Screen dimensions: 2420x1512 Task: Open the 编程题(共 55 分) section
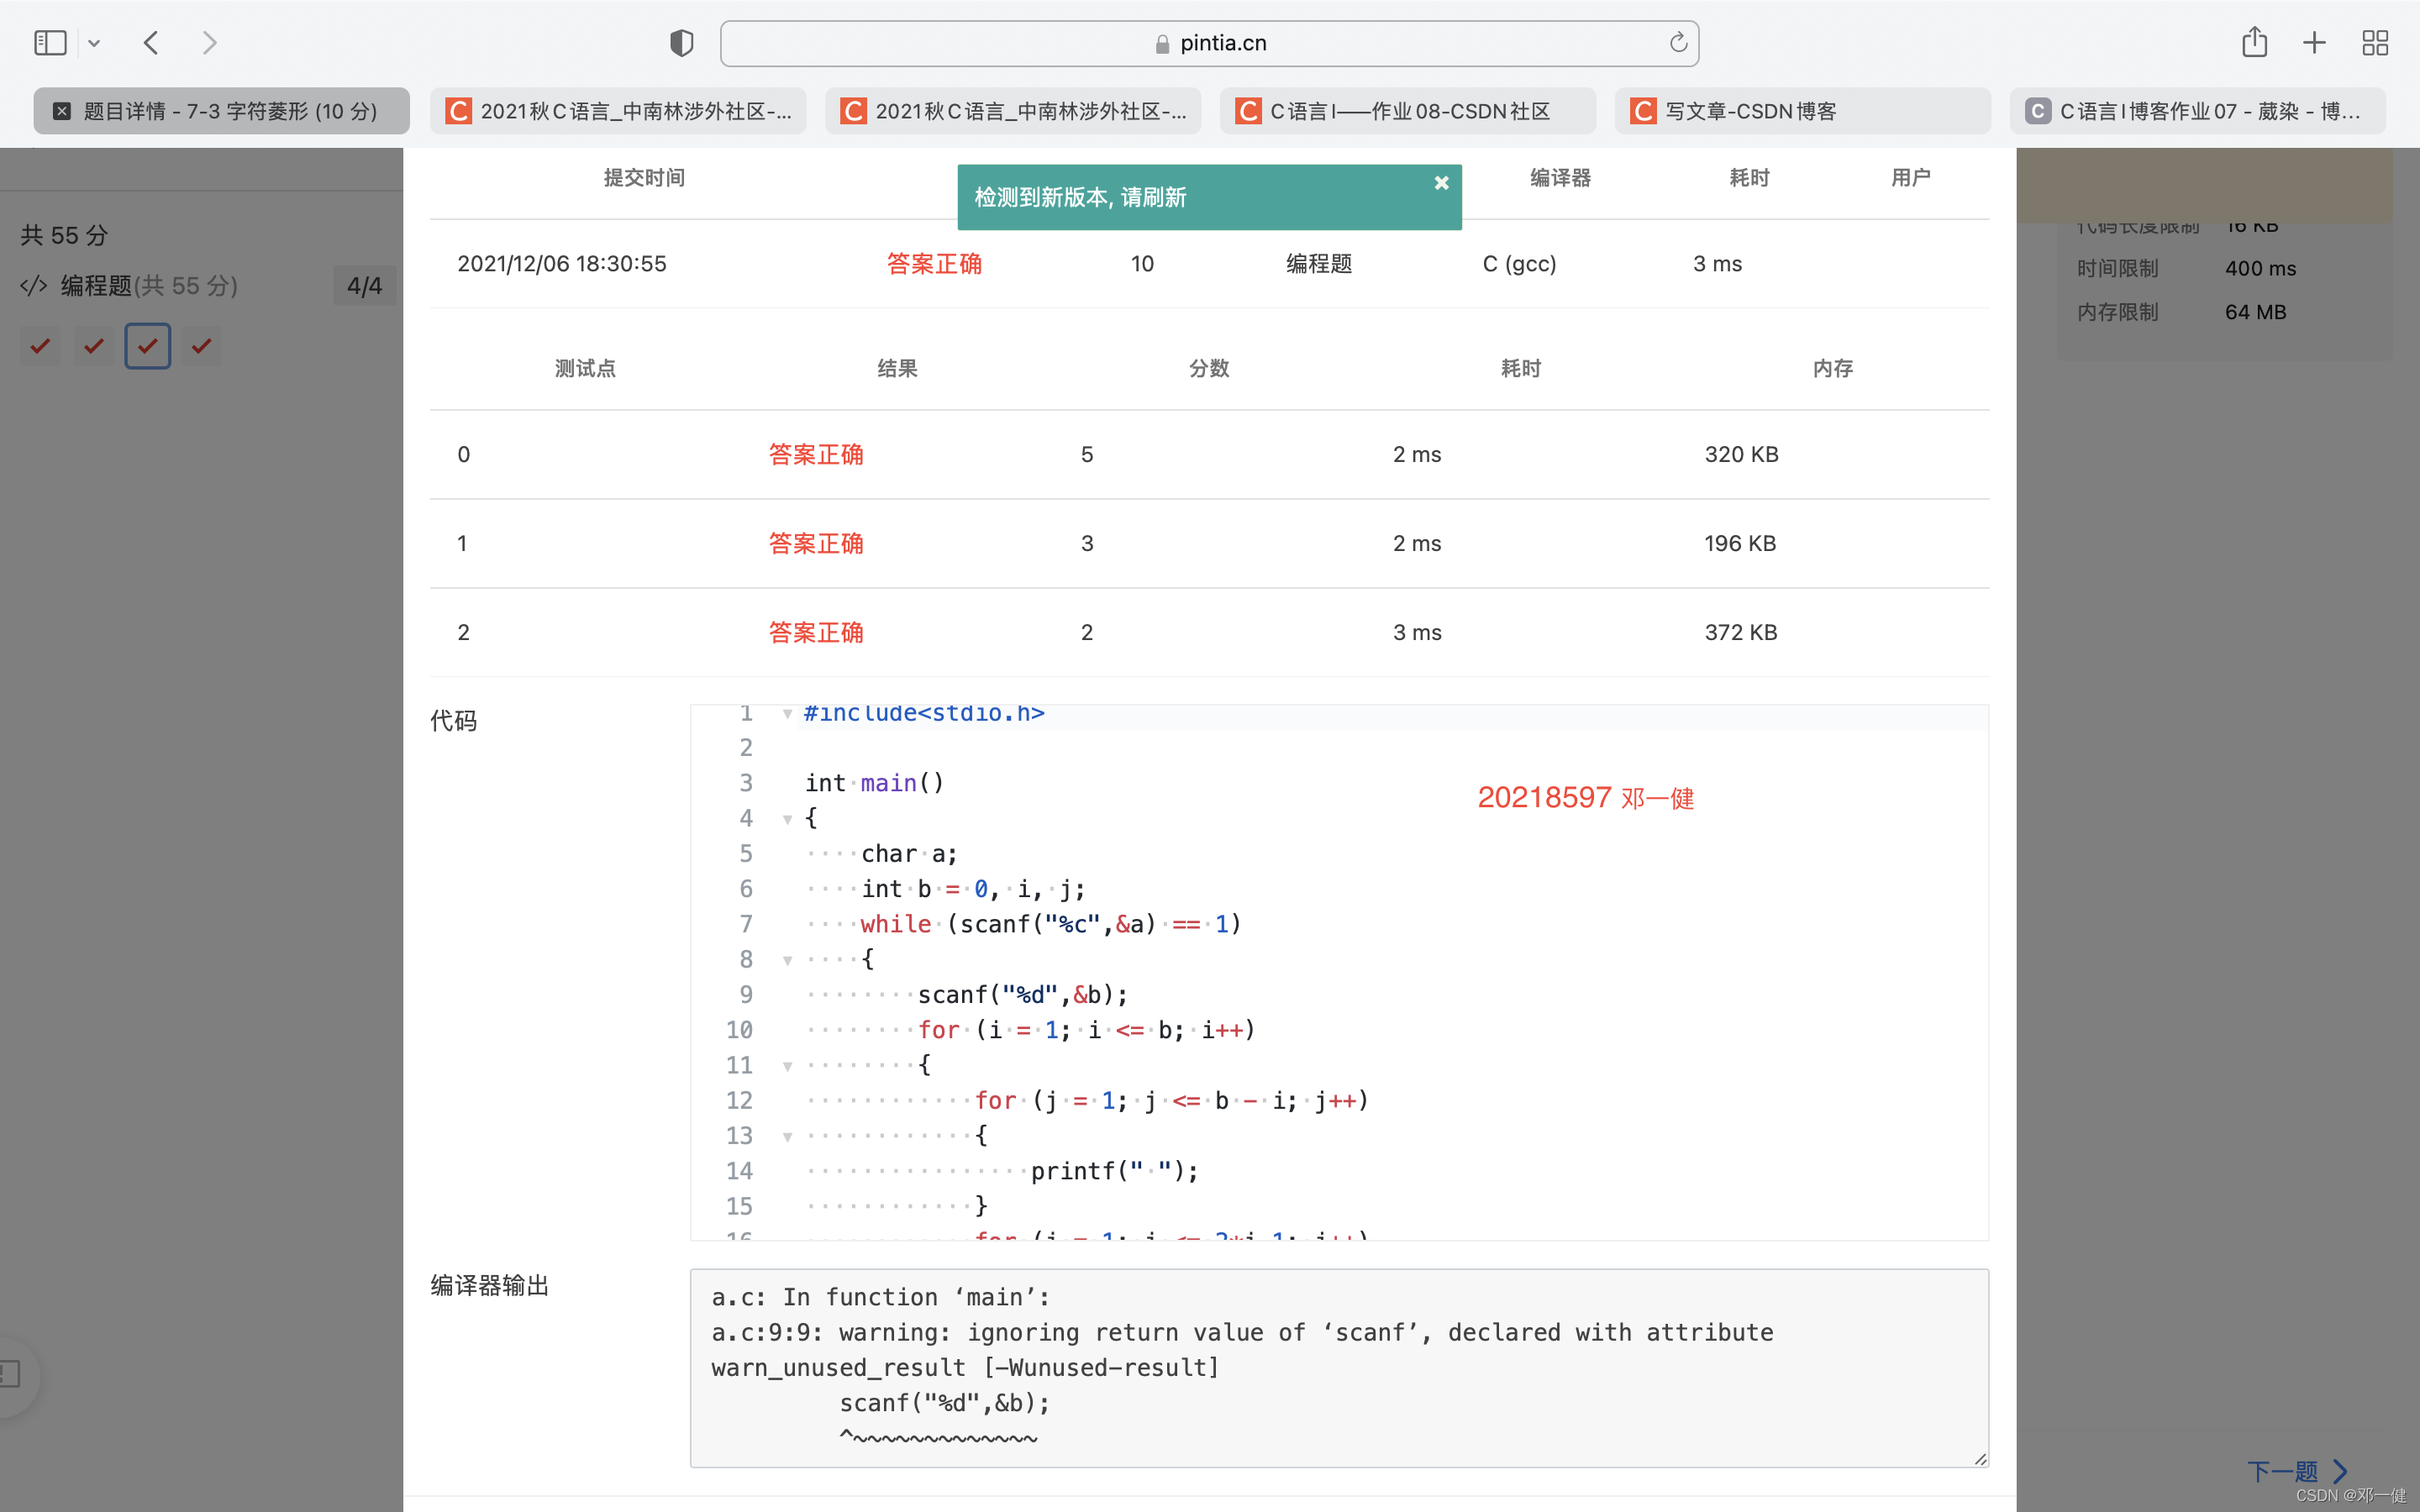(x=149, y=286)
